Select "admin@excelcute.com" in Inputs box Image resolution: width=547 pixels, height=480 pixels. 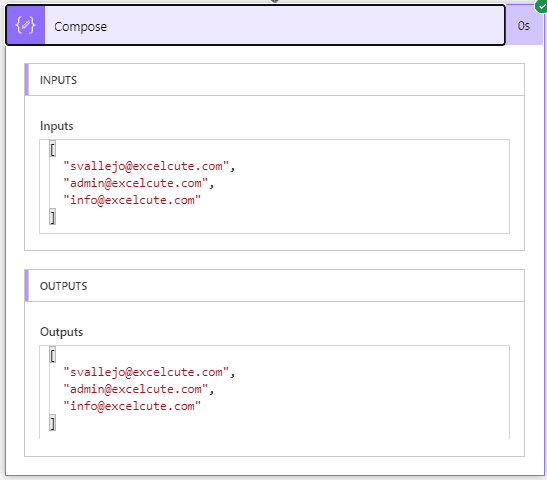[x=135, y=183]
